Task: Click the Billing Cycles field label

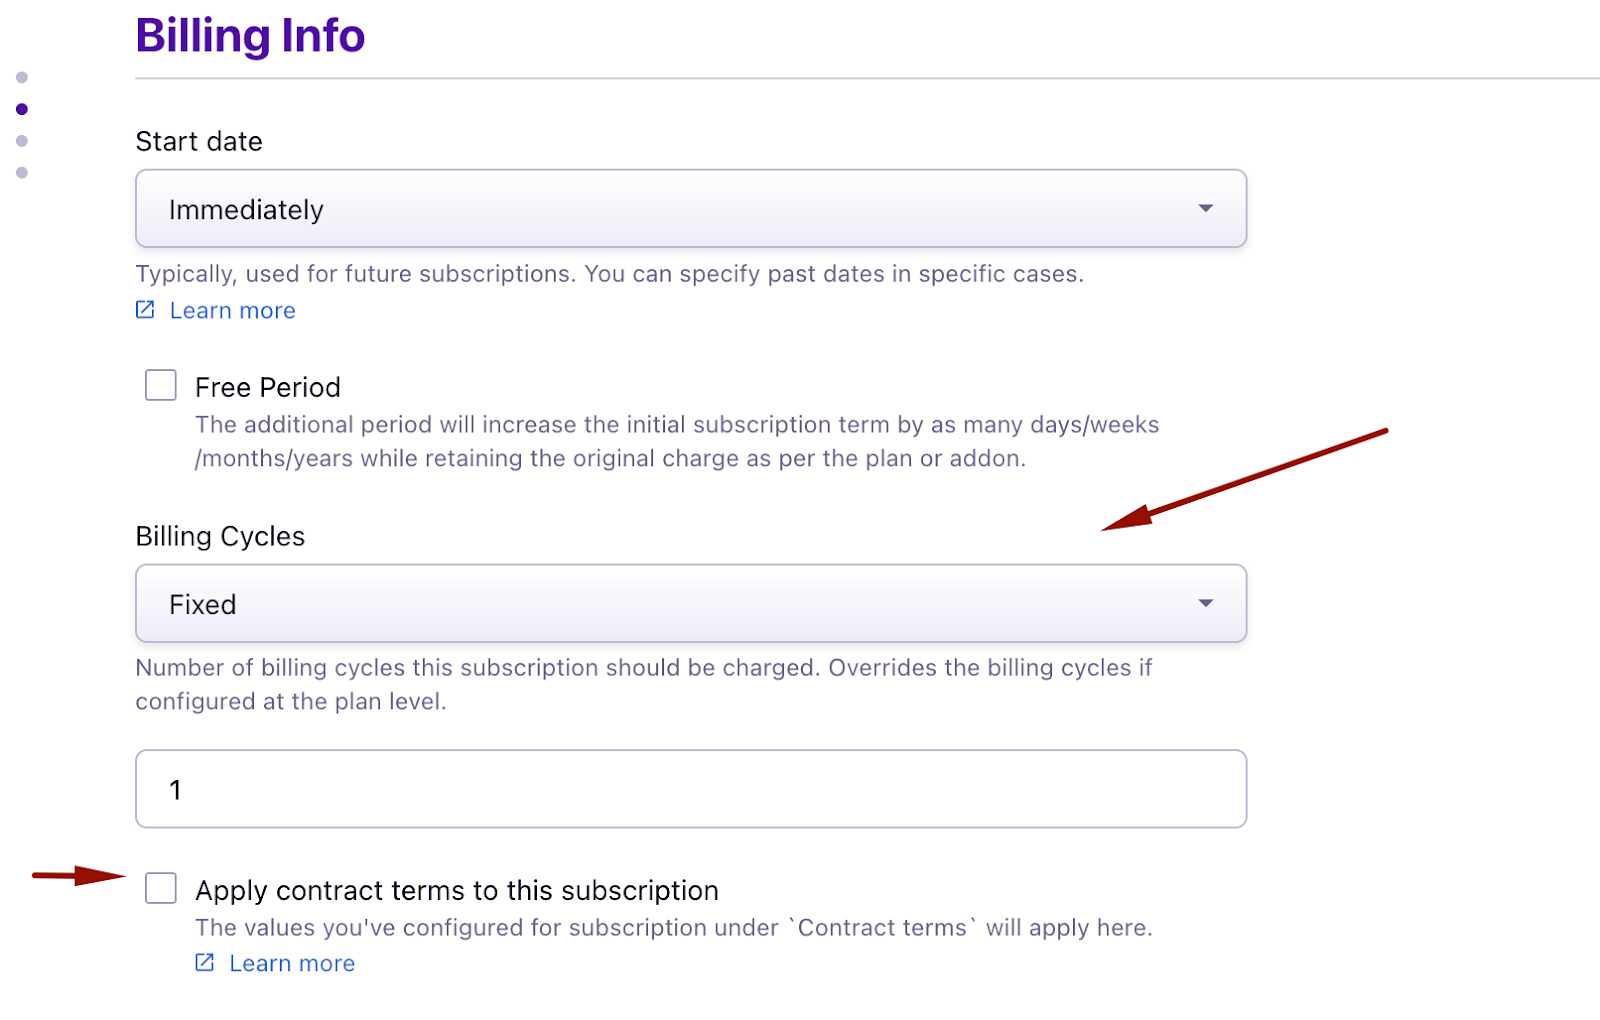Action: pos(220,536)
